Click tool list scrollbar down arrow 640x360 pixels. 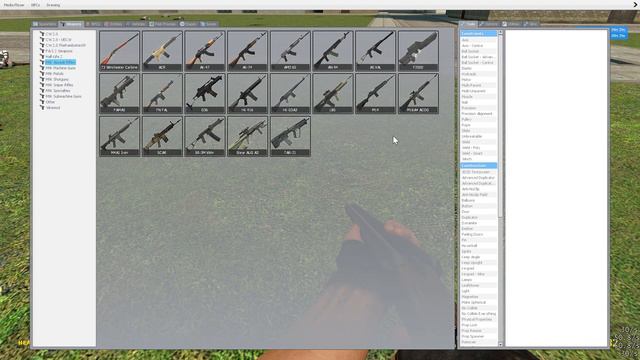500,344
